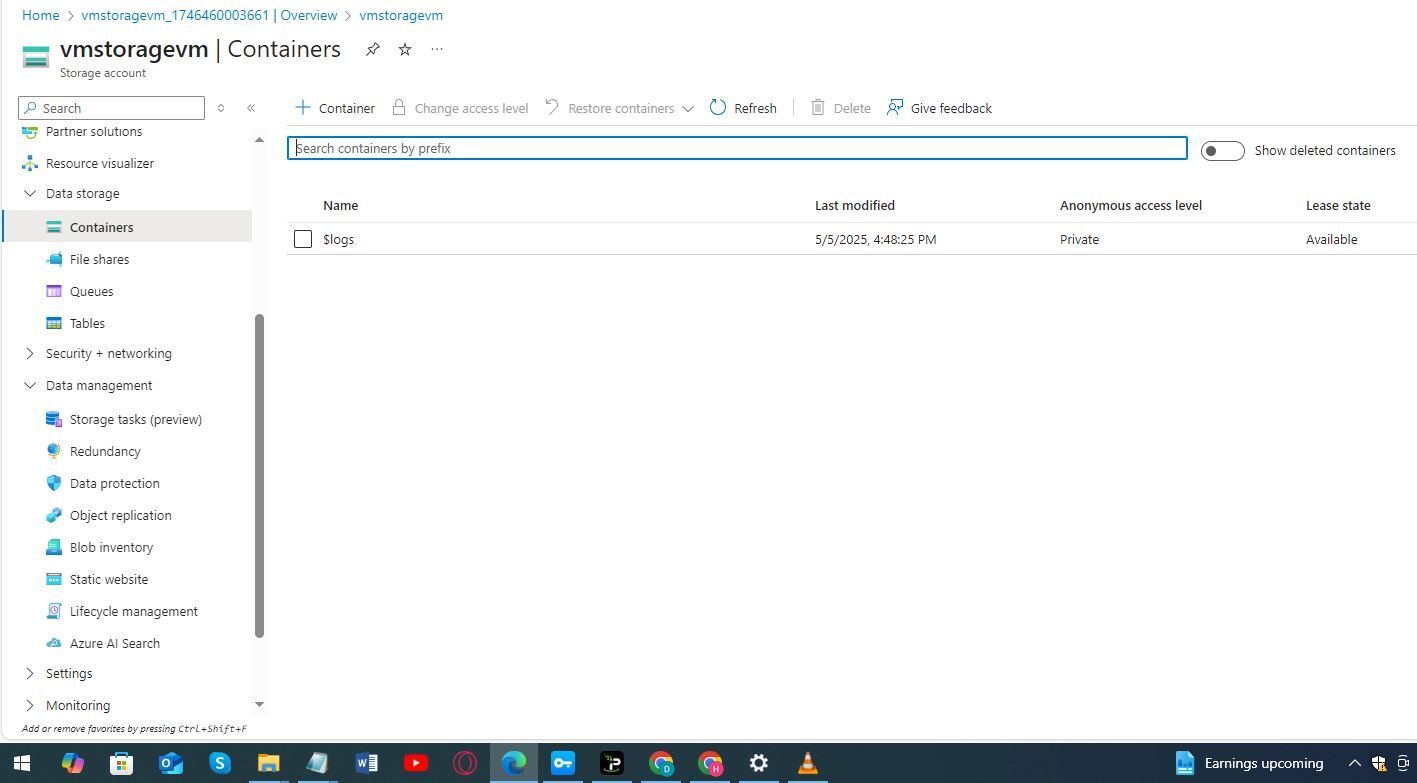Select the $logs container checkbox
This screenshot has width=1417, height=783.
coord(303,239)
